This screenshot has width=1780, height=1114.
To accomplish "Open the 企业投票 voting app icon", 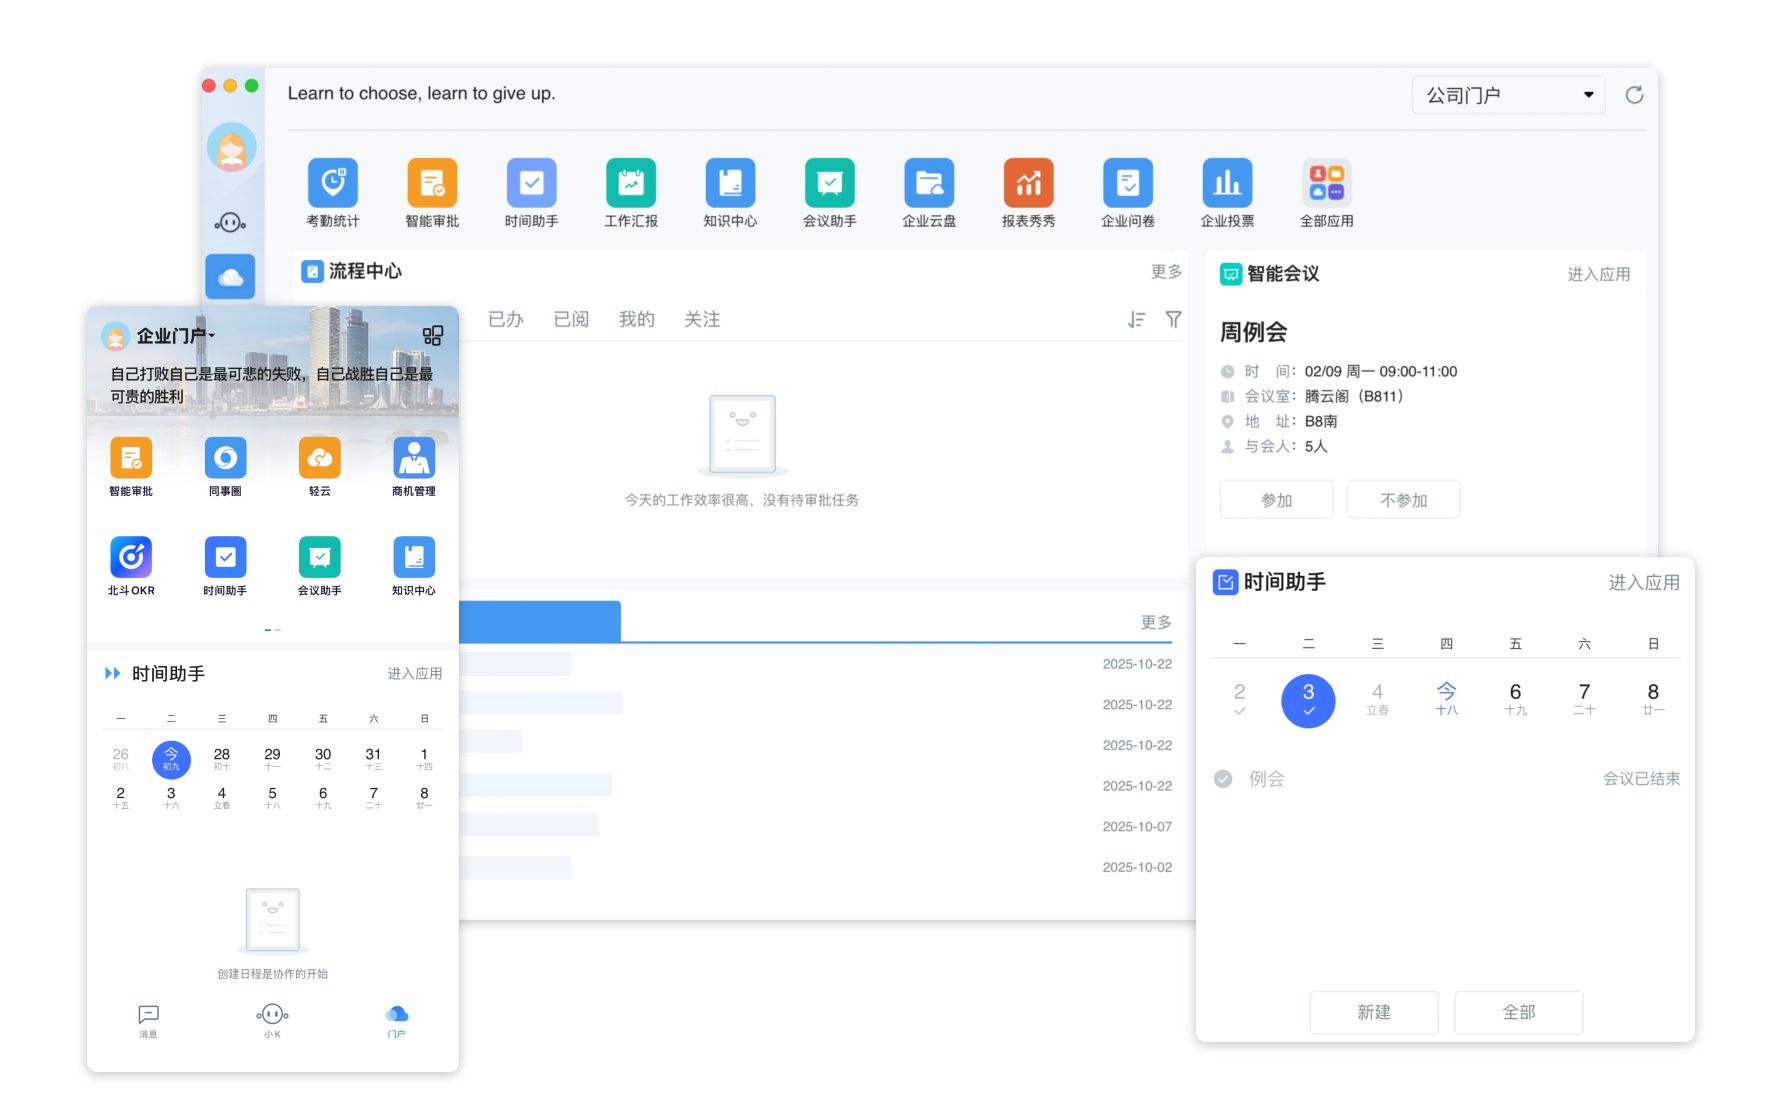I will click(x=1227, y=183).
